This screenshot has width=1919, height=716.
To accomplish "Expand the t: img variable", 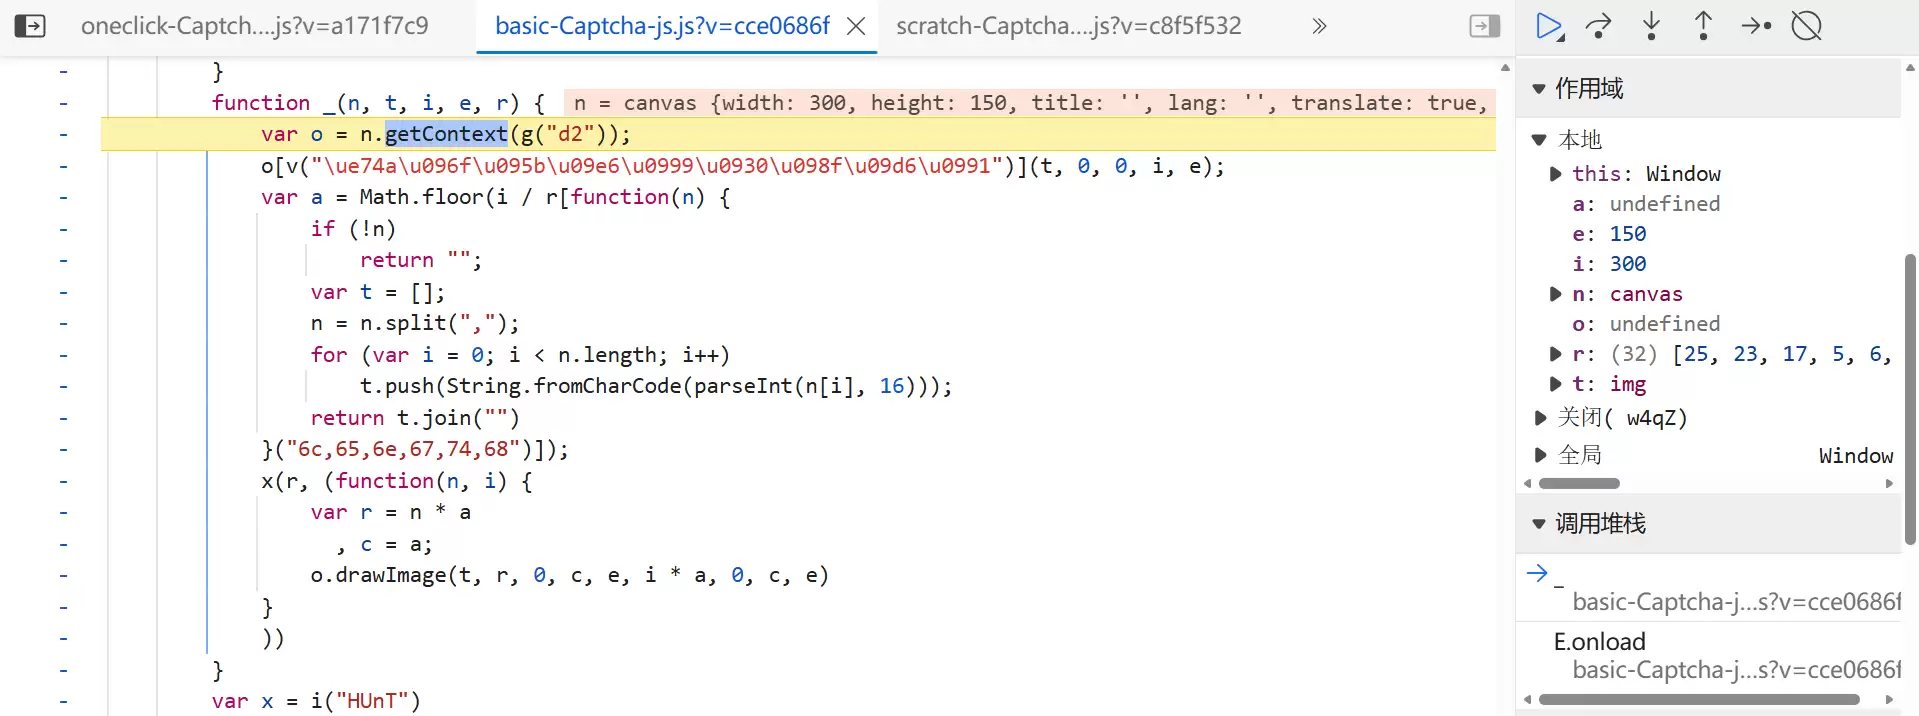I will coord(1555,384).
